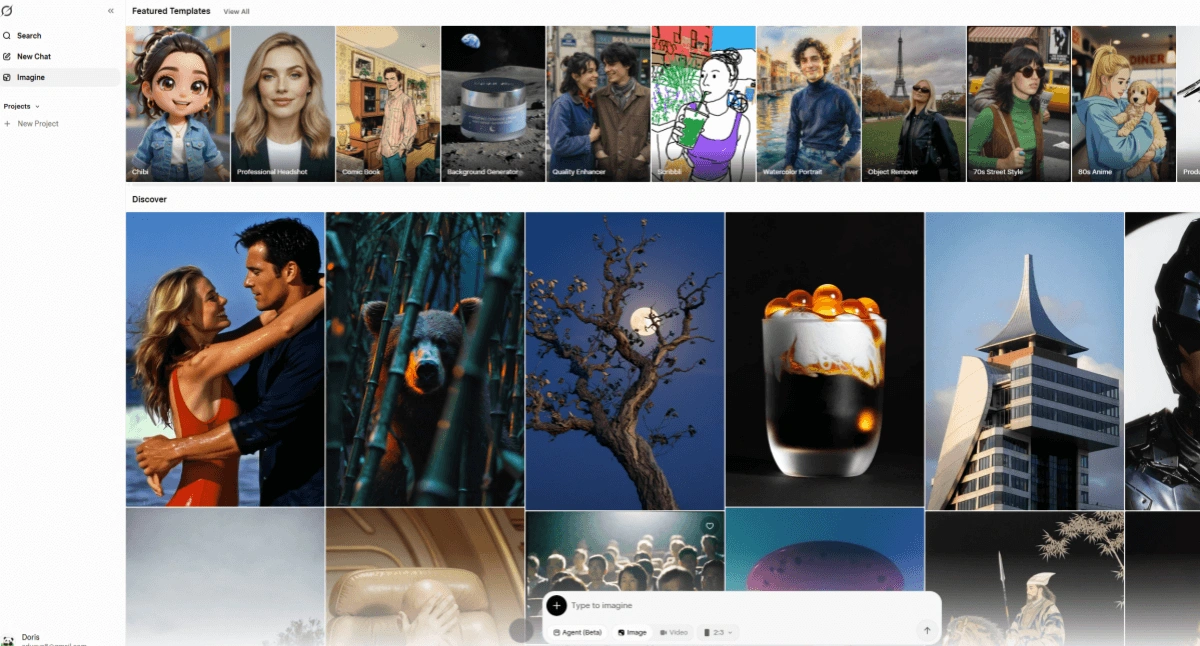1200x646 pixels.
Task: Open the 70s Street Style template
Action: (1019, 103)
